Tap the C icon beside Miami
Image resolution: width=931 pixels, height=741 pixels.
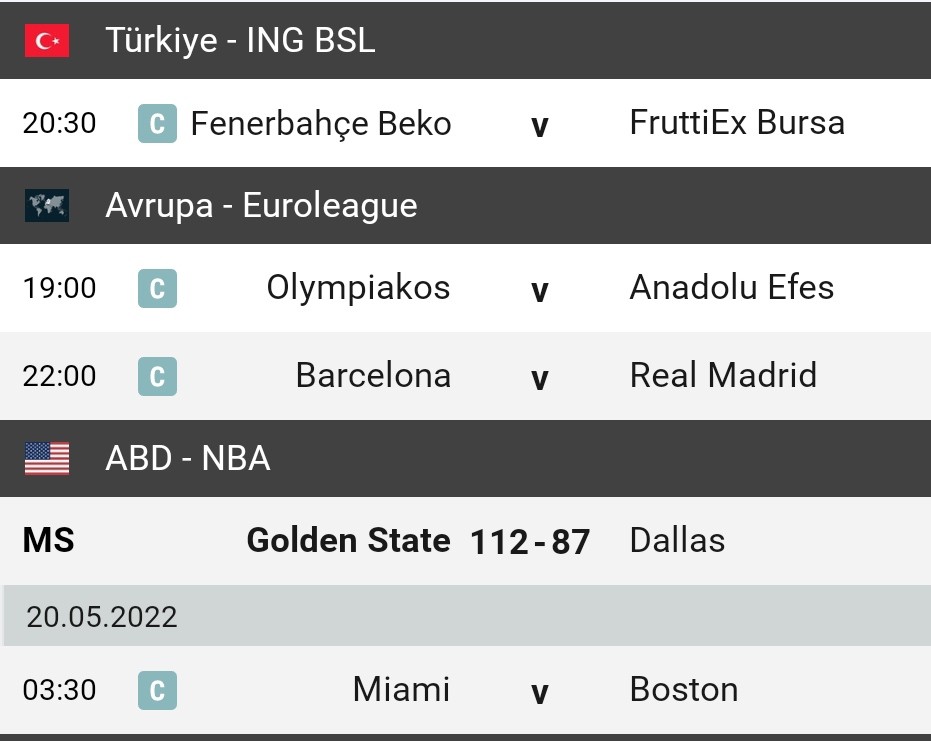click(x=157, y=691)
